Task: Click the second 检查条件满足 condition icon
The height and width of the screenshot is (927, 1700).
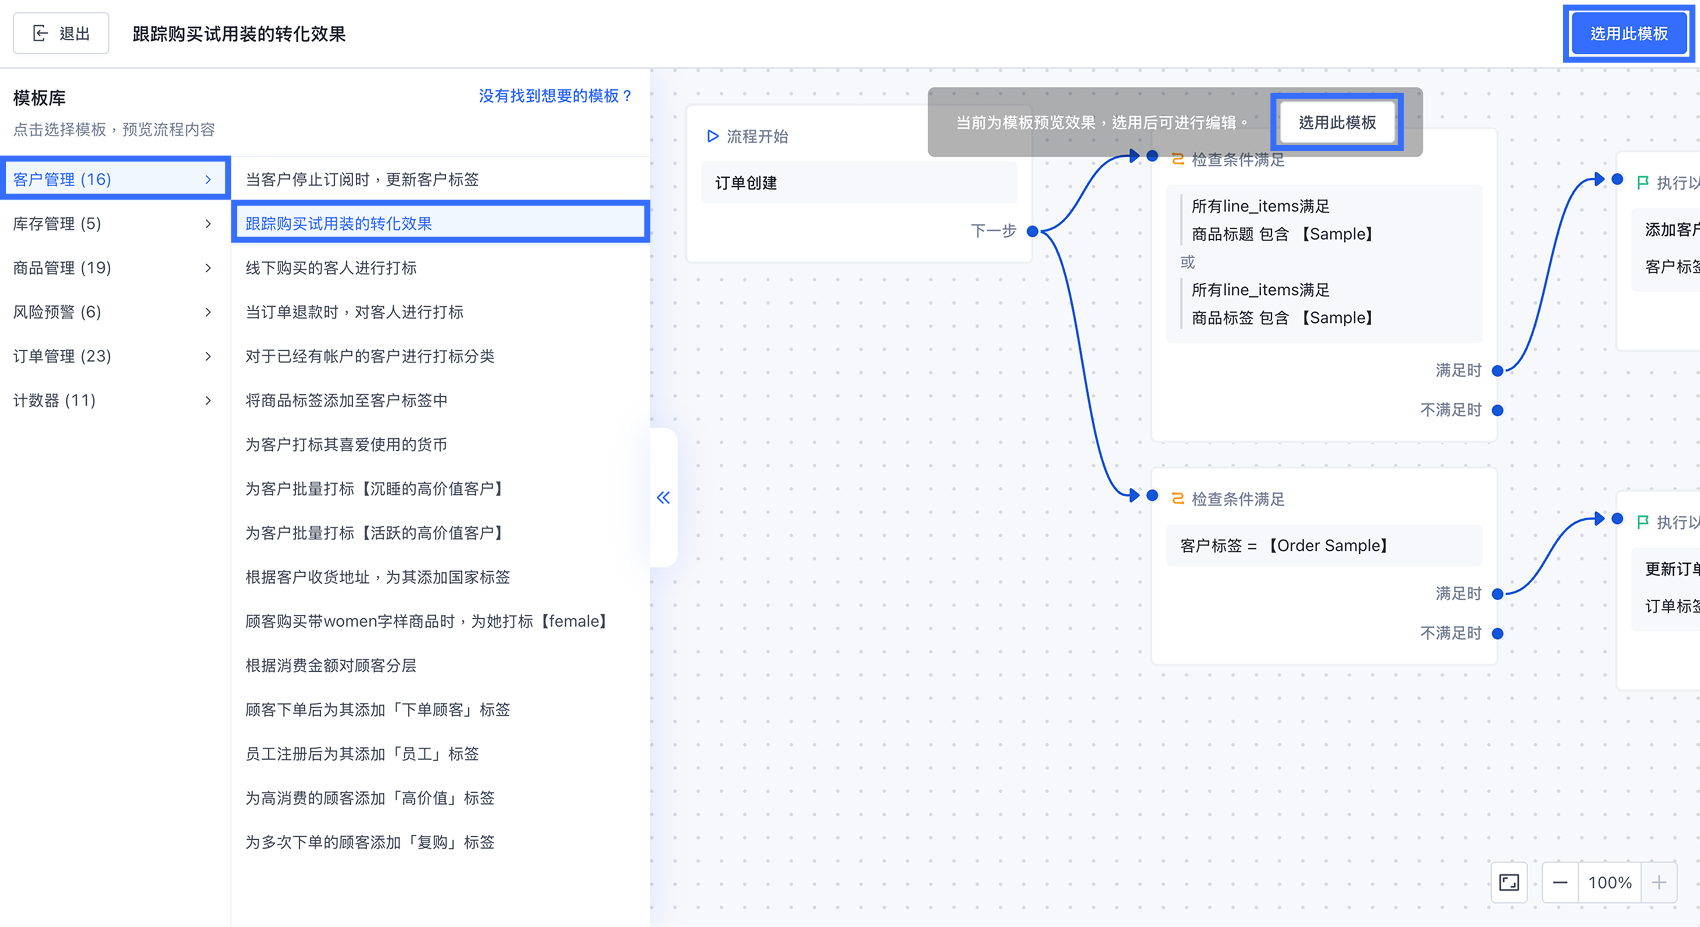Action: click(x=1178, y=498)
